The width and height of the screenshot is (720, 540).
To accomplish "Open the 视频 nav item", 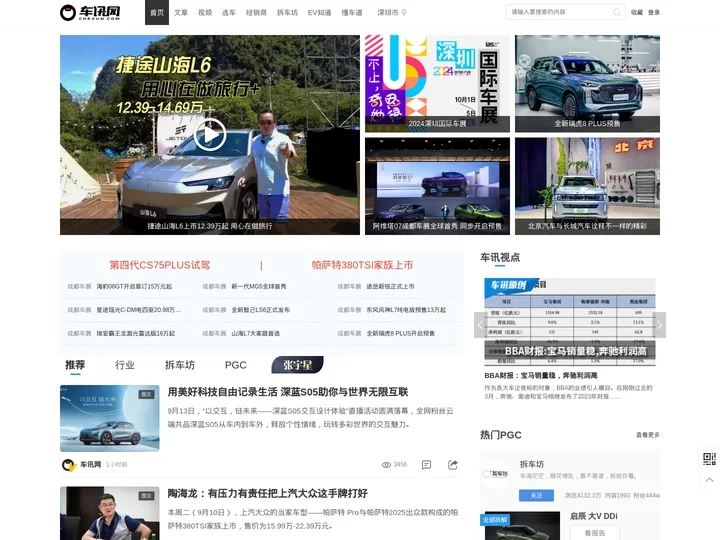I will pos(205,12).
